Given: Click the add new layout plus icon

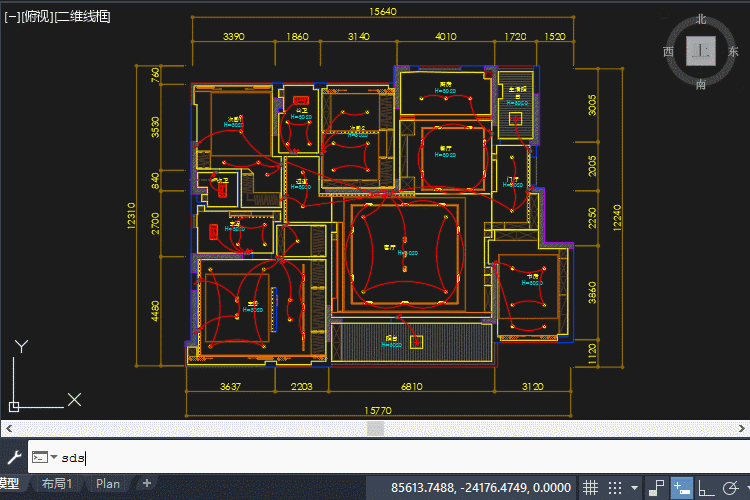Looking at the screenshot, I should pos(147,484).
